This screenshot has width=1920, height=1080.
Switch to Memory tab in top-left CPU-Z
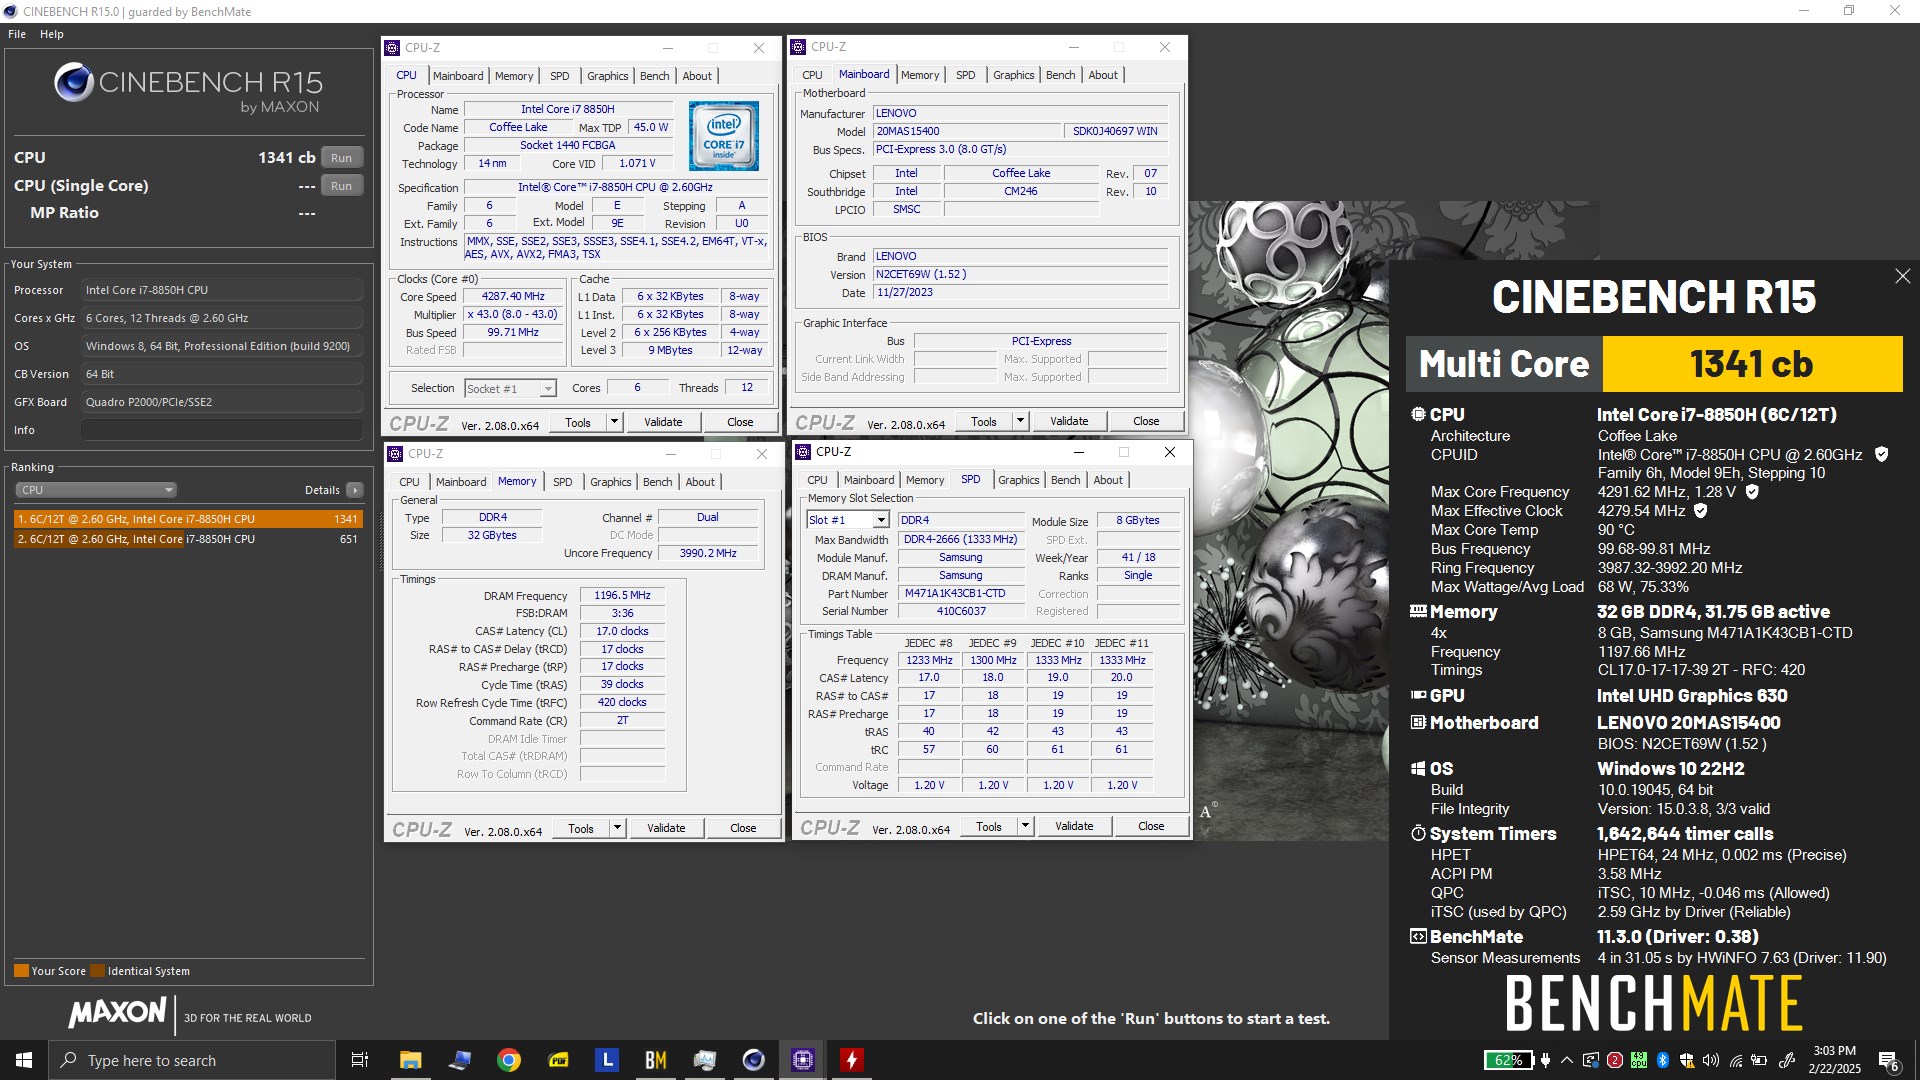pyautogui.click(x=514, y=76)
